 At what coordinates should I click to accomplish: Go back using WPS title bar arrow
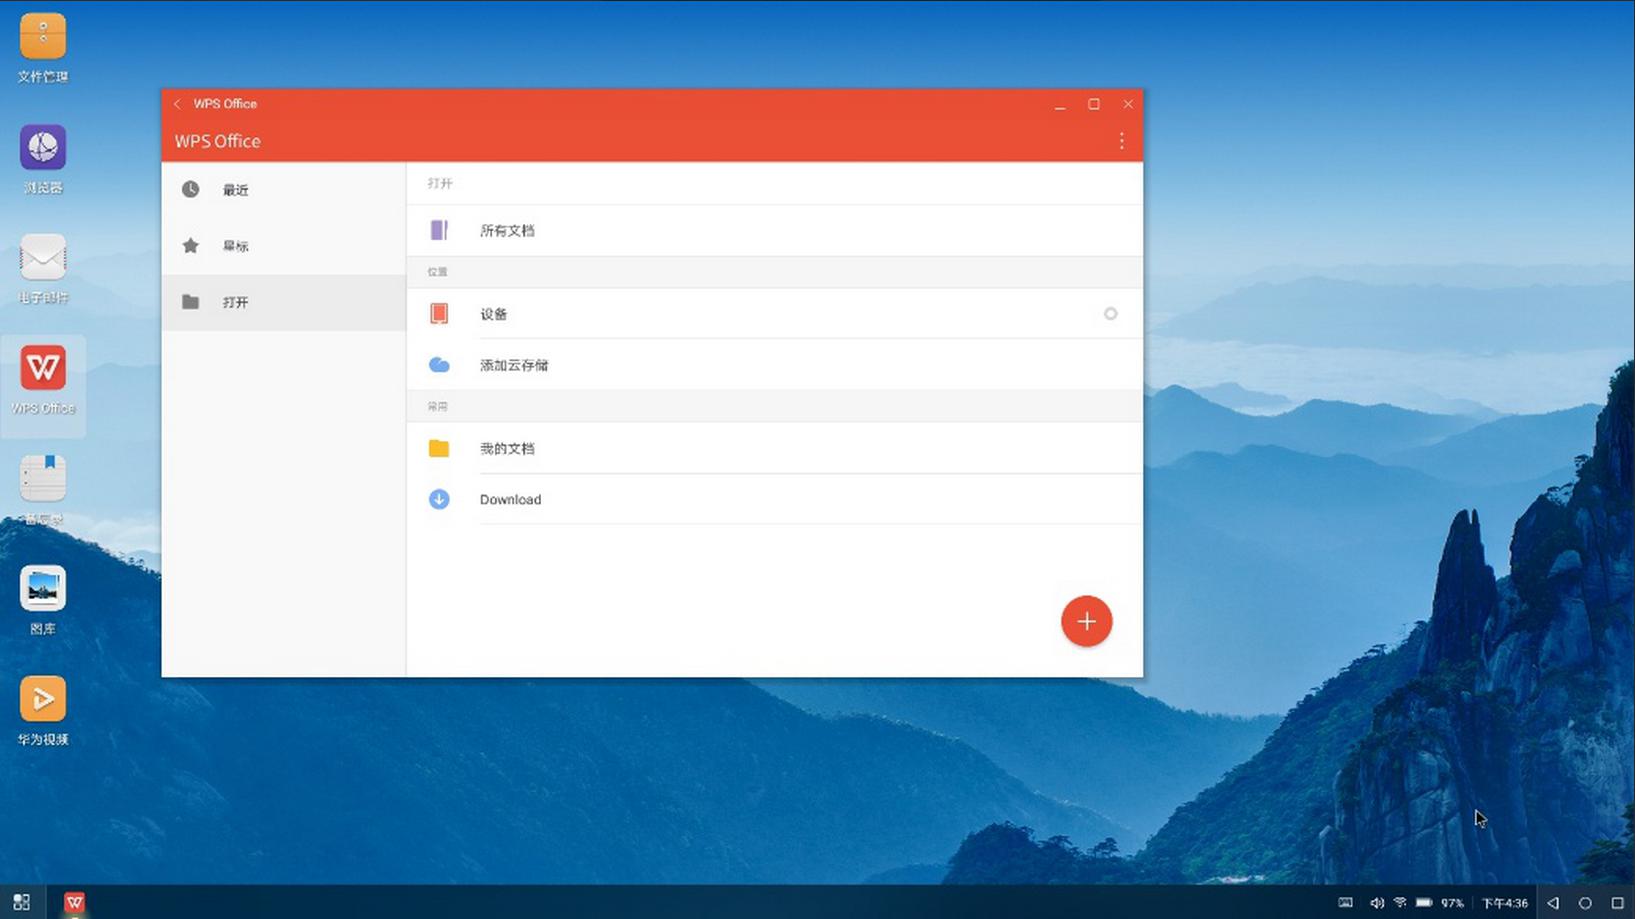[x=177, y=104]
